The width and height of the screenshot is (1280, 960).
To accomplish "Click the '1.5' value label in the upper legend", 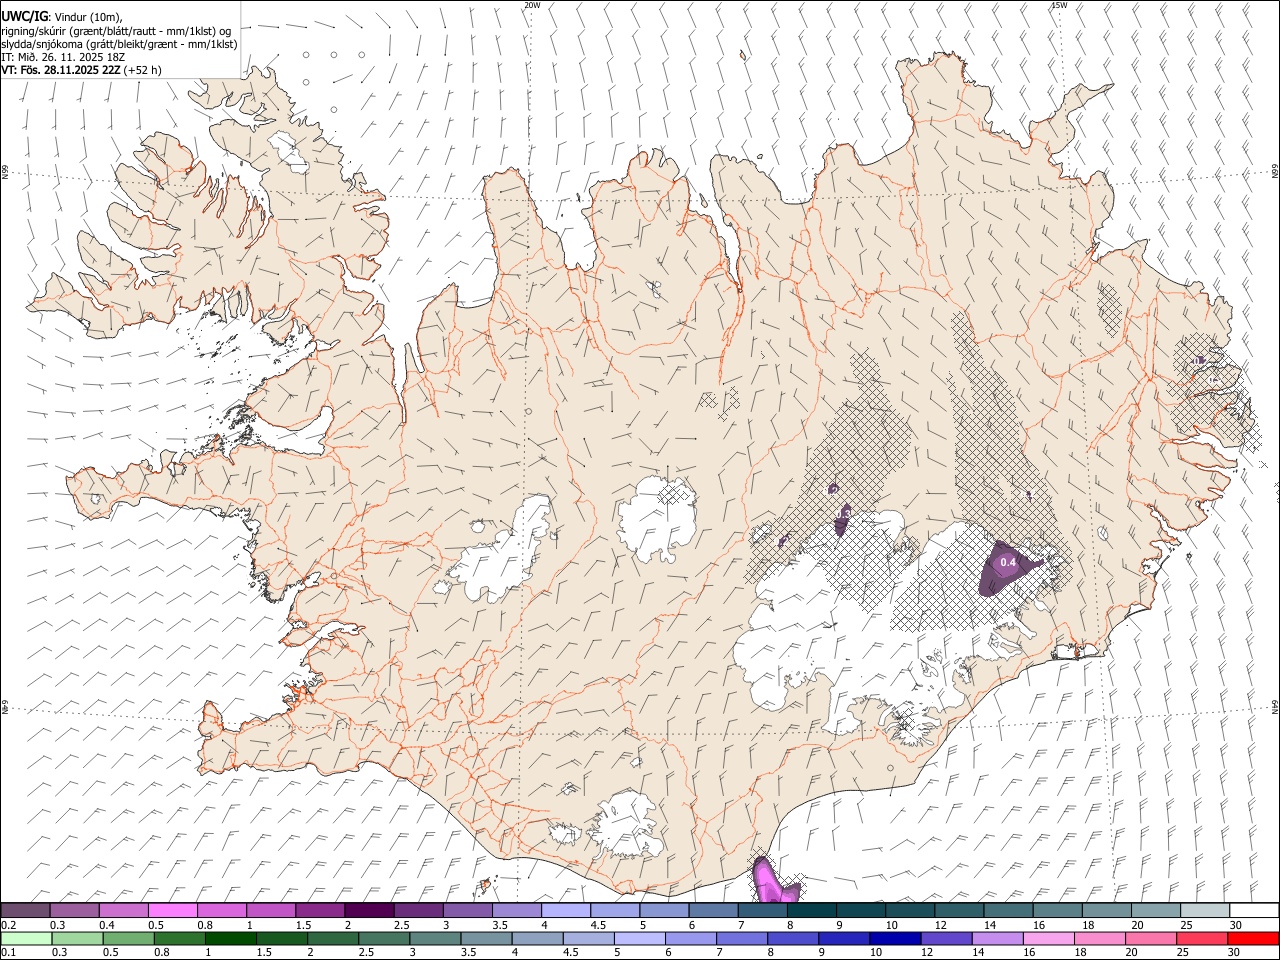I will tap(302, 925).
